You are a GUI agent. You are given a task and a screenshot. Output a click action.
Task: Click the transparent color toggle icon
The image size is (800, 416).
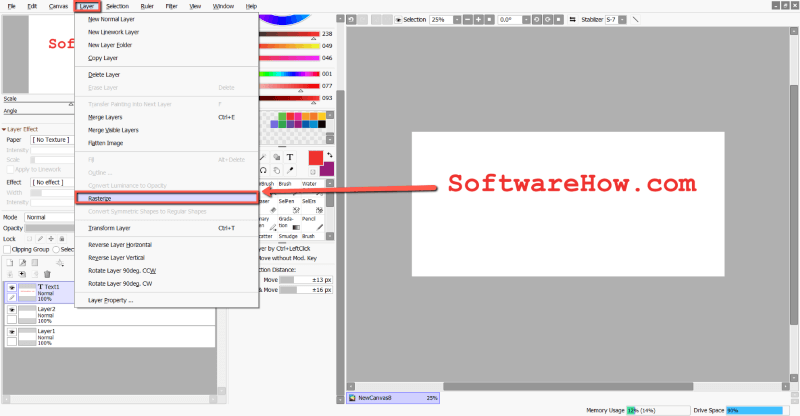[x=313, y=172]
